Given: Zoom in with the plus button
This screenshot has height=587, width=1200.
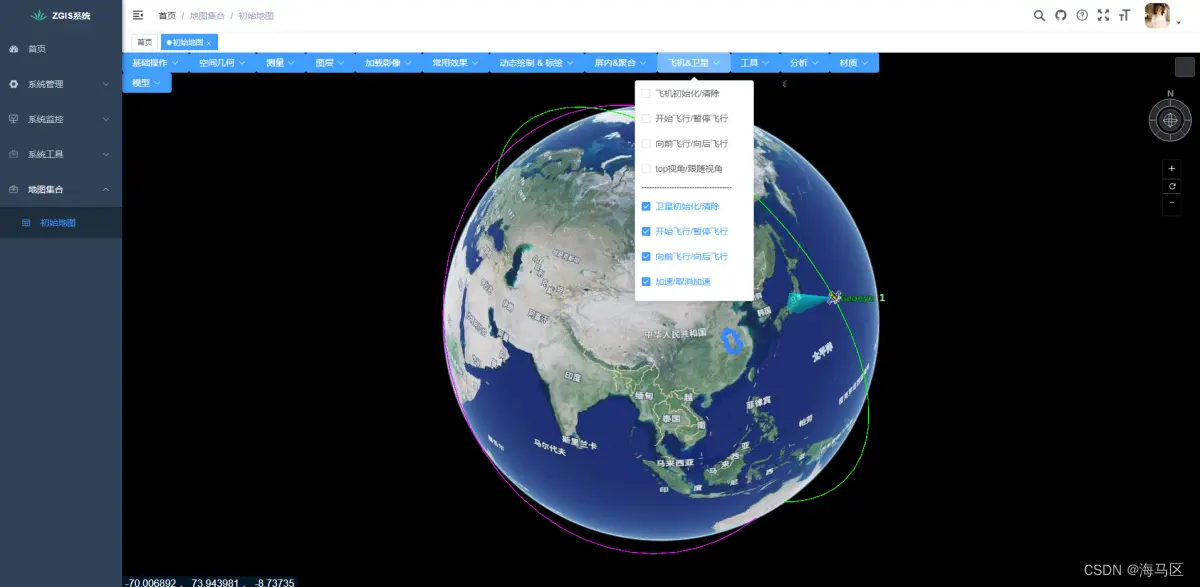Looking at the screenshot, I should tap(1171, 168).
